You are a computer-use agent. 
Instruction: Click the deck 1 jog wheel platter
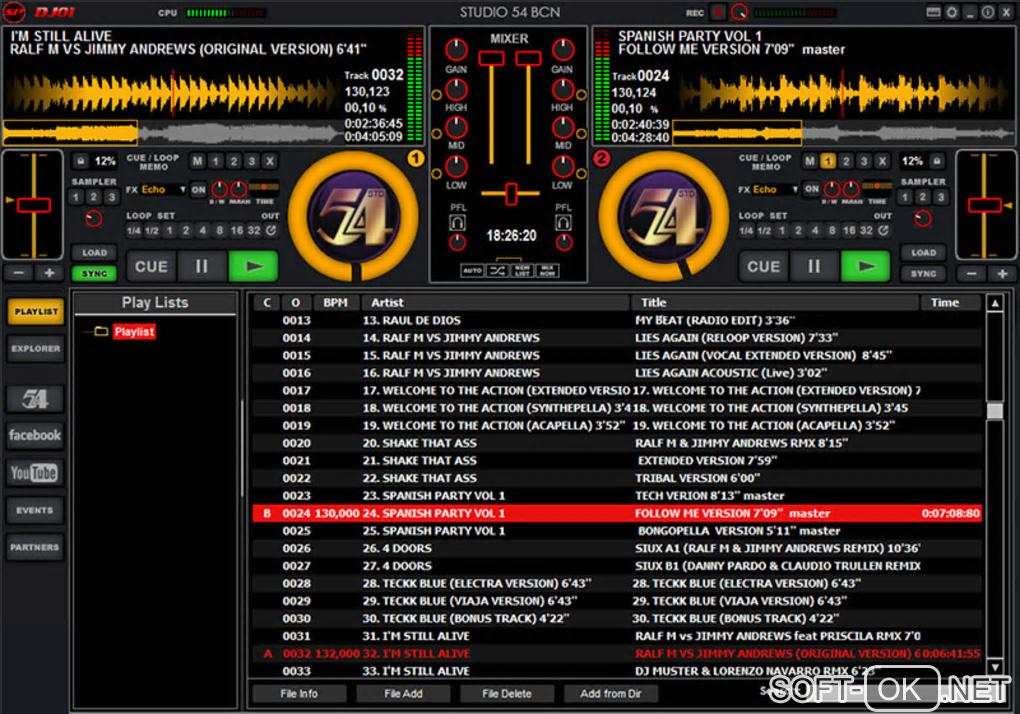point(353,216)
